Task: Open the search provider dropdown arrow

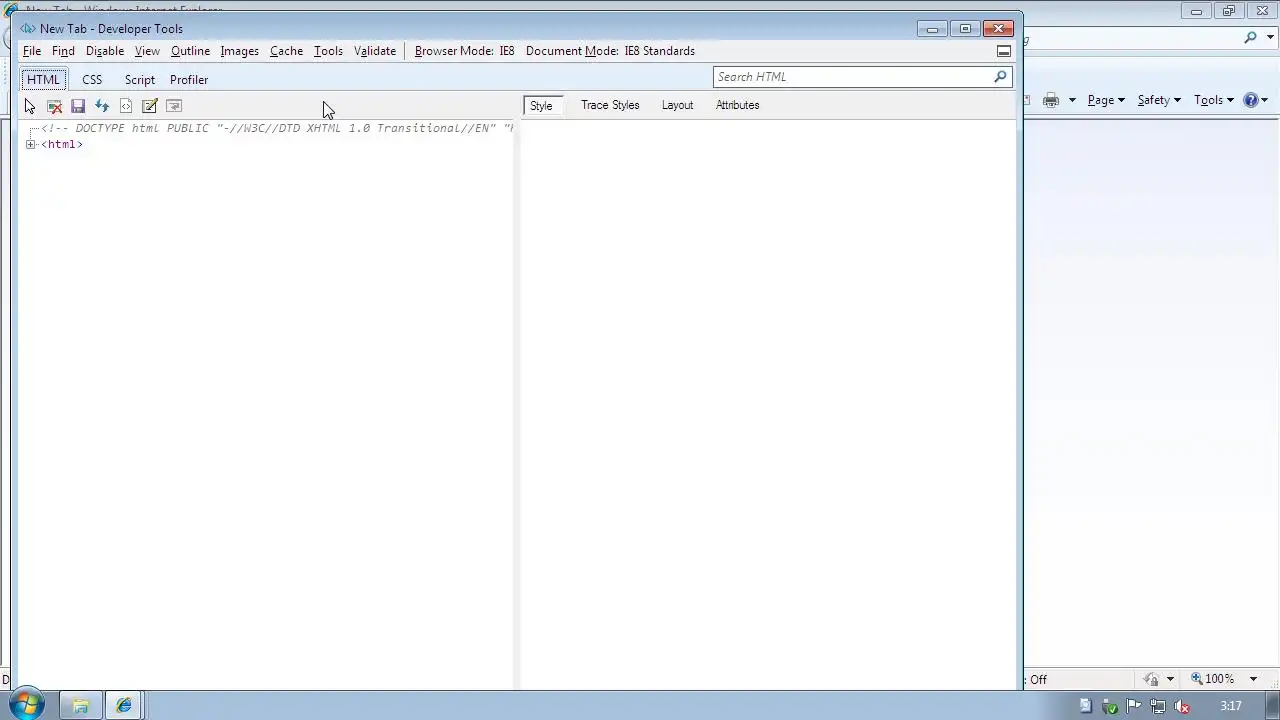Action: click(x=1269, y=38)
